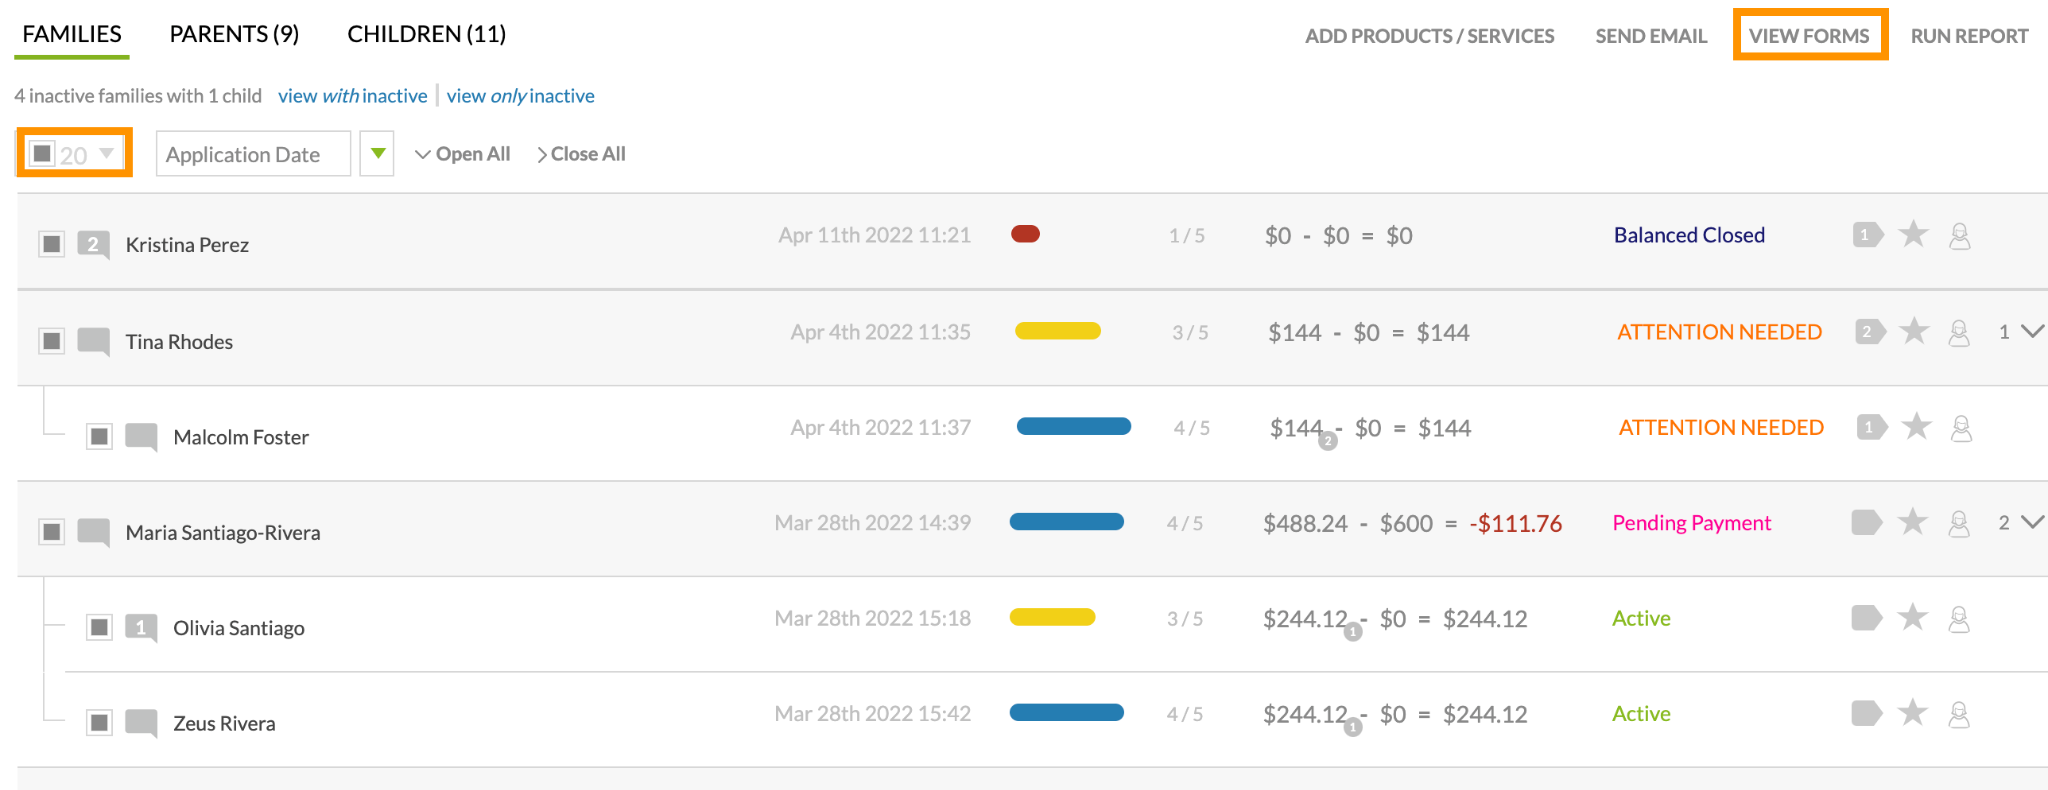Click the person icon for Malcolm Foster

(x=1962, y=428)
